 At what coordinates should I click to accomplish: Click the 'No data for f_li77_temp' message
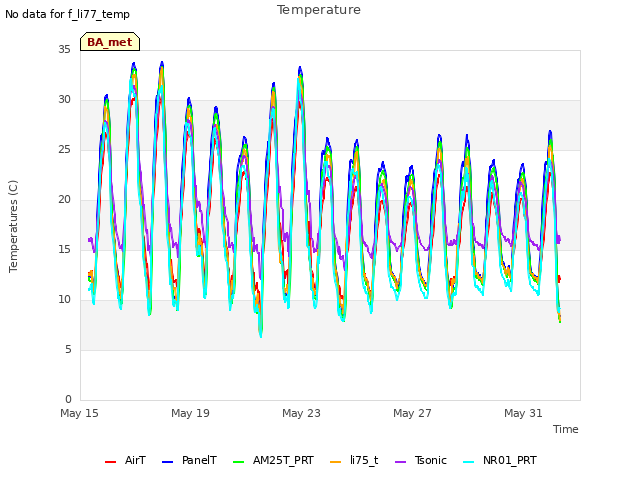click(x=67, y=14)
